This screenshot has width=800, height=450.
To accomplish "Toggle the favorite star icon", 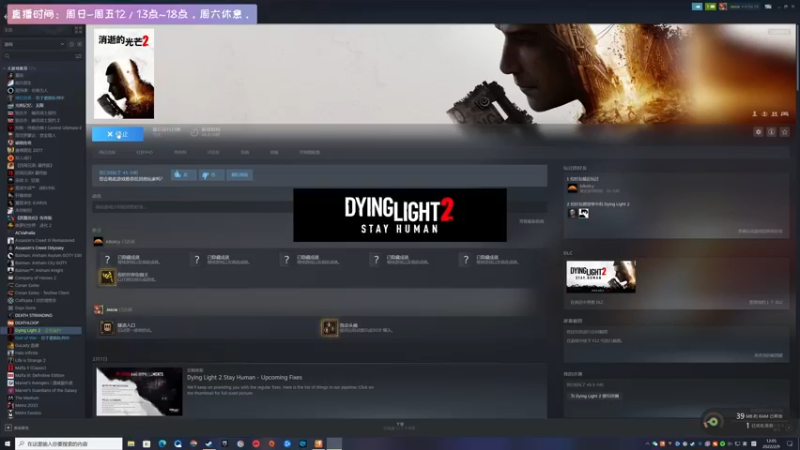I will (x=785, y=132).
